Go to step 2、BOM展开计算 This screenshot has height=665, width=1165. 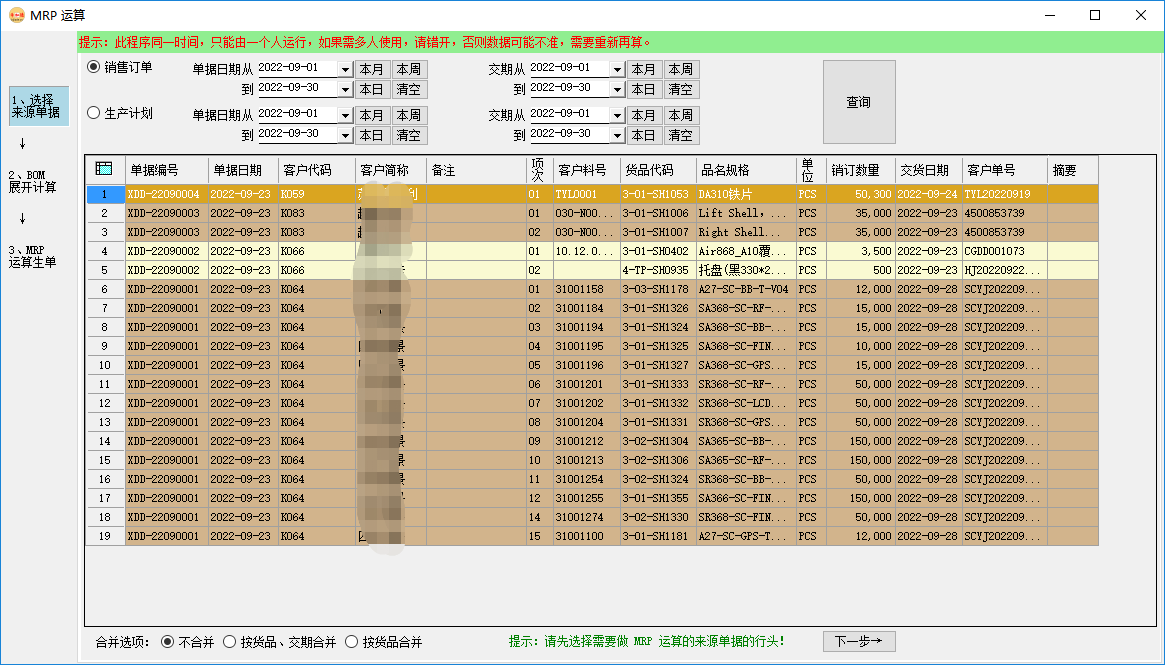coord(33,181)
